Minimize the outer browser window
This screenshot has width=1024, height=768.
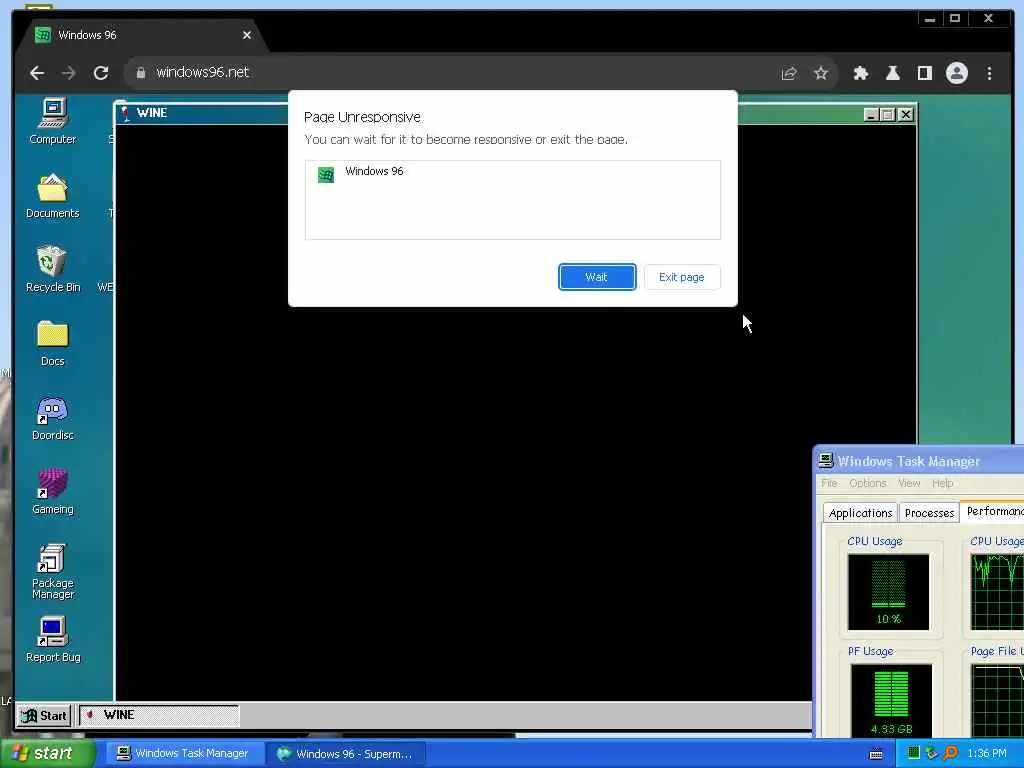pos(930,19)
